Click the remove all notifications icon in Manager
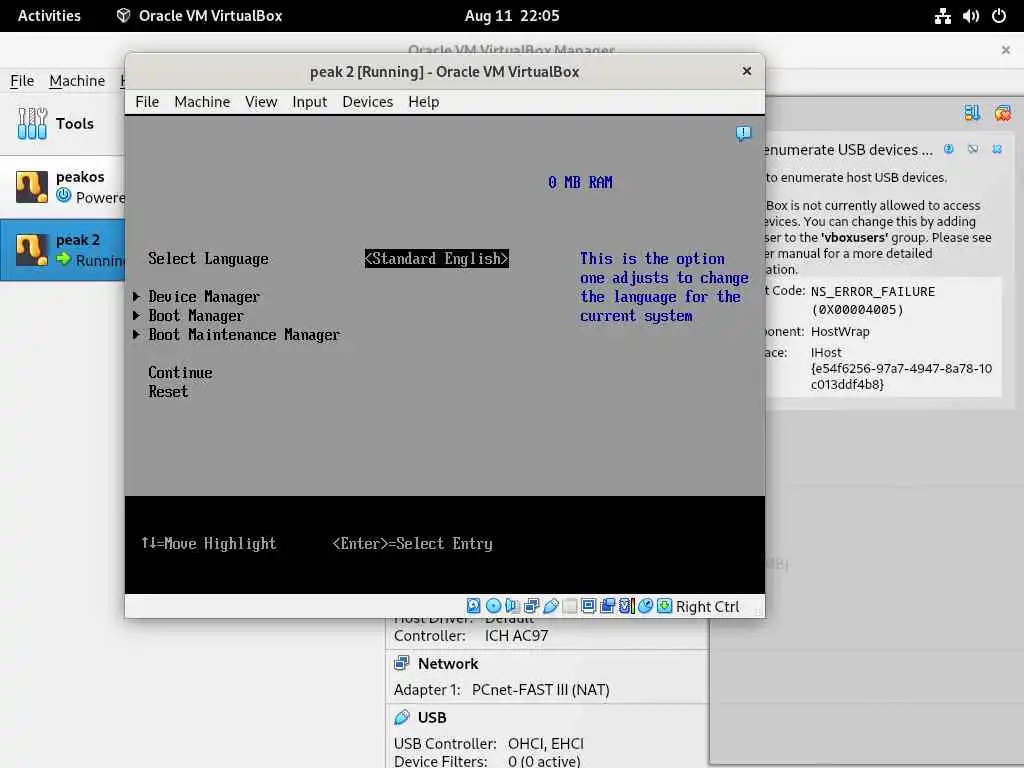1024x768 pixels. 1002,113
